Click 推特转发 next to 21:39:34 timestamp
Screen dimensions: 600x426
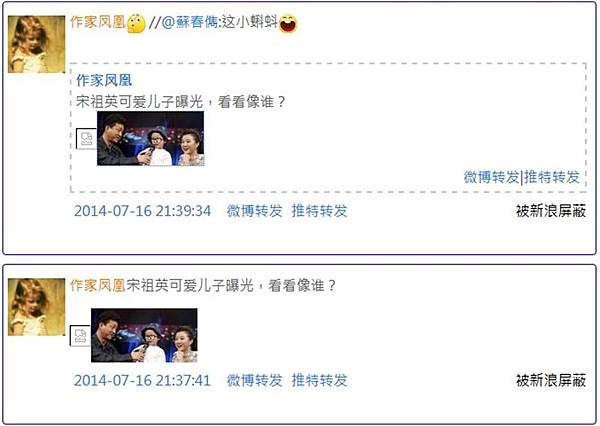[320, 211]
